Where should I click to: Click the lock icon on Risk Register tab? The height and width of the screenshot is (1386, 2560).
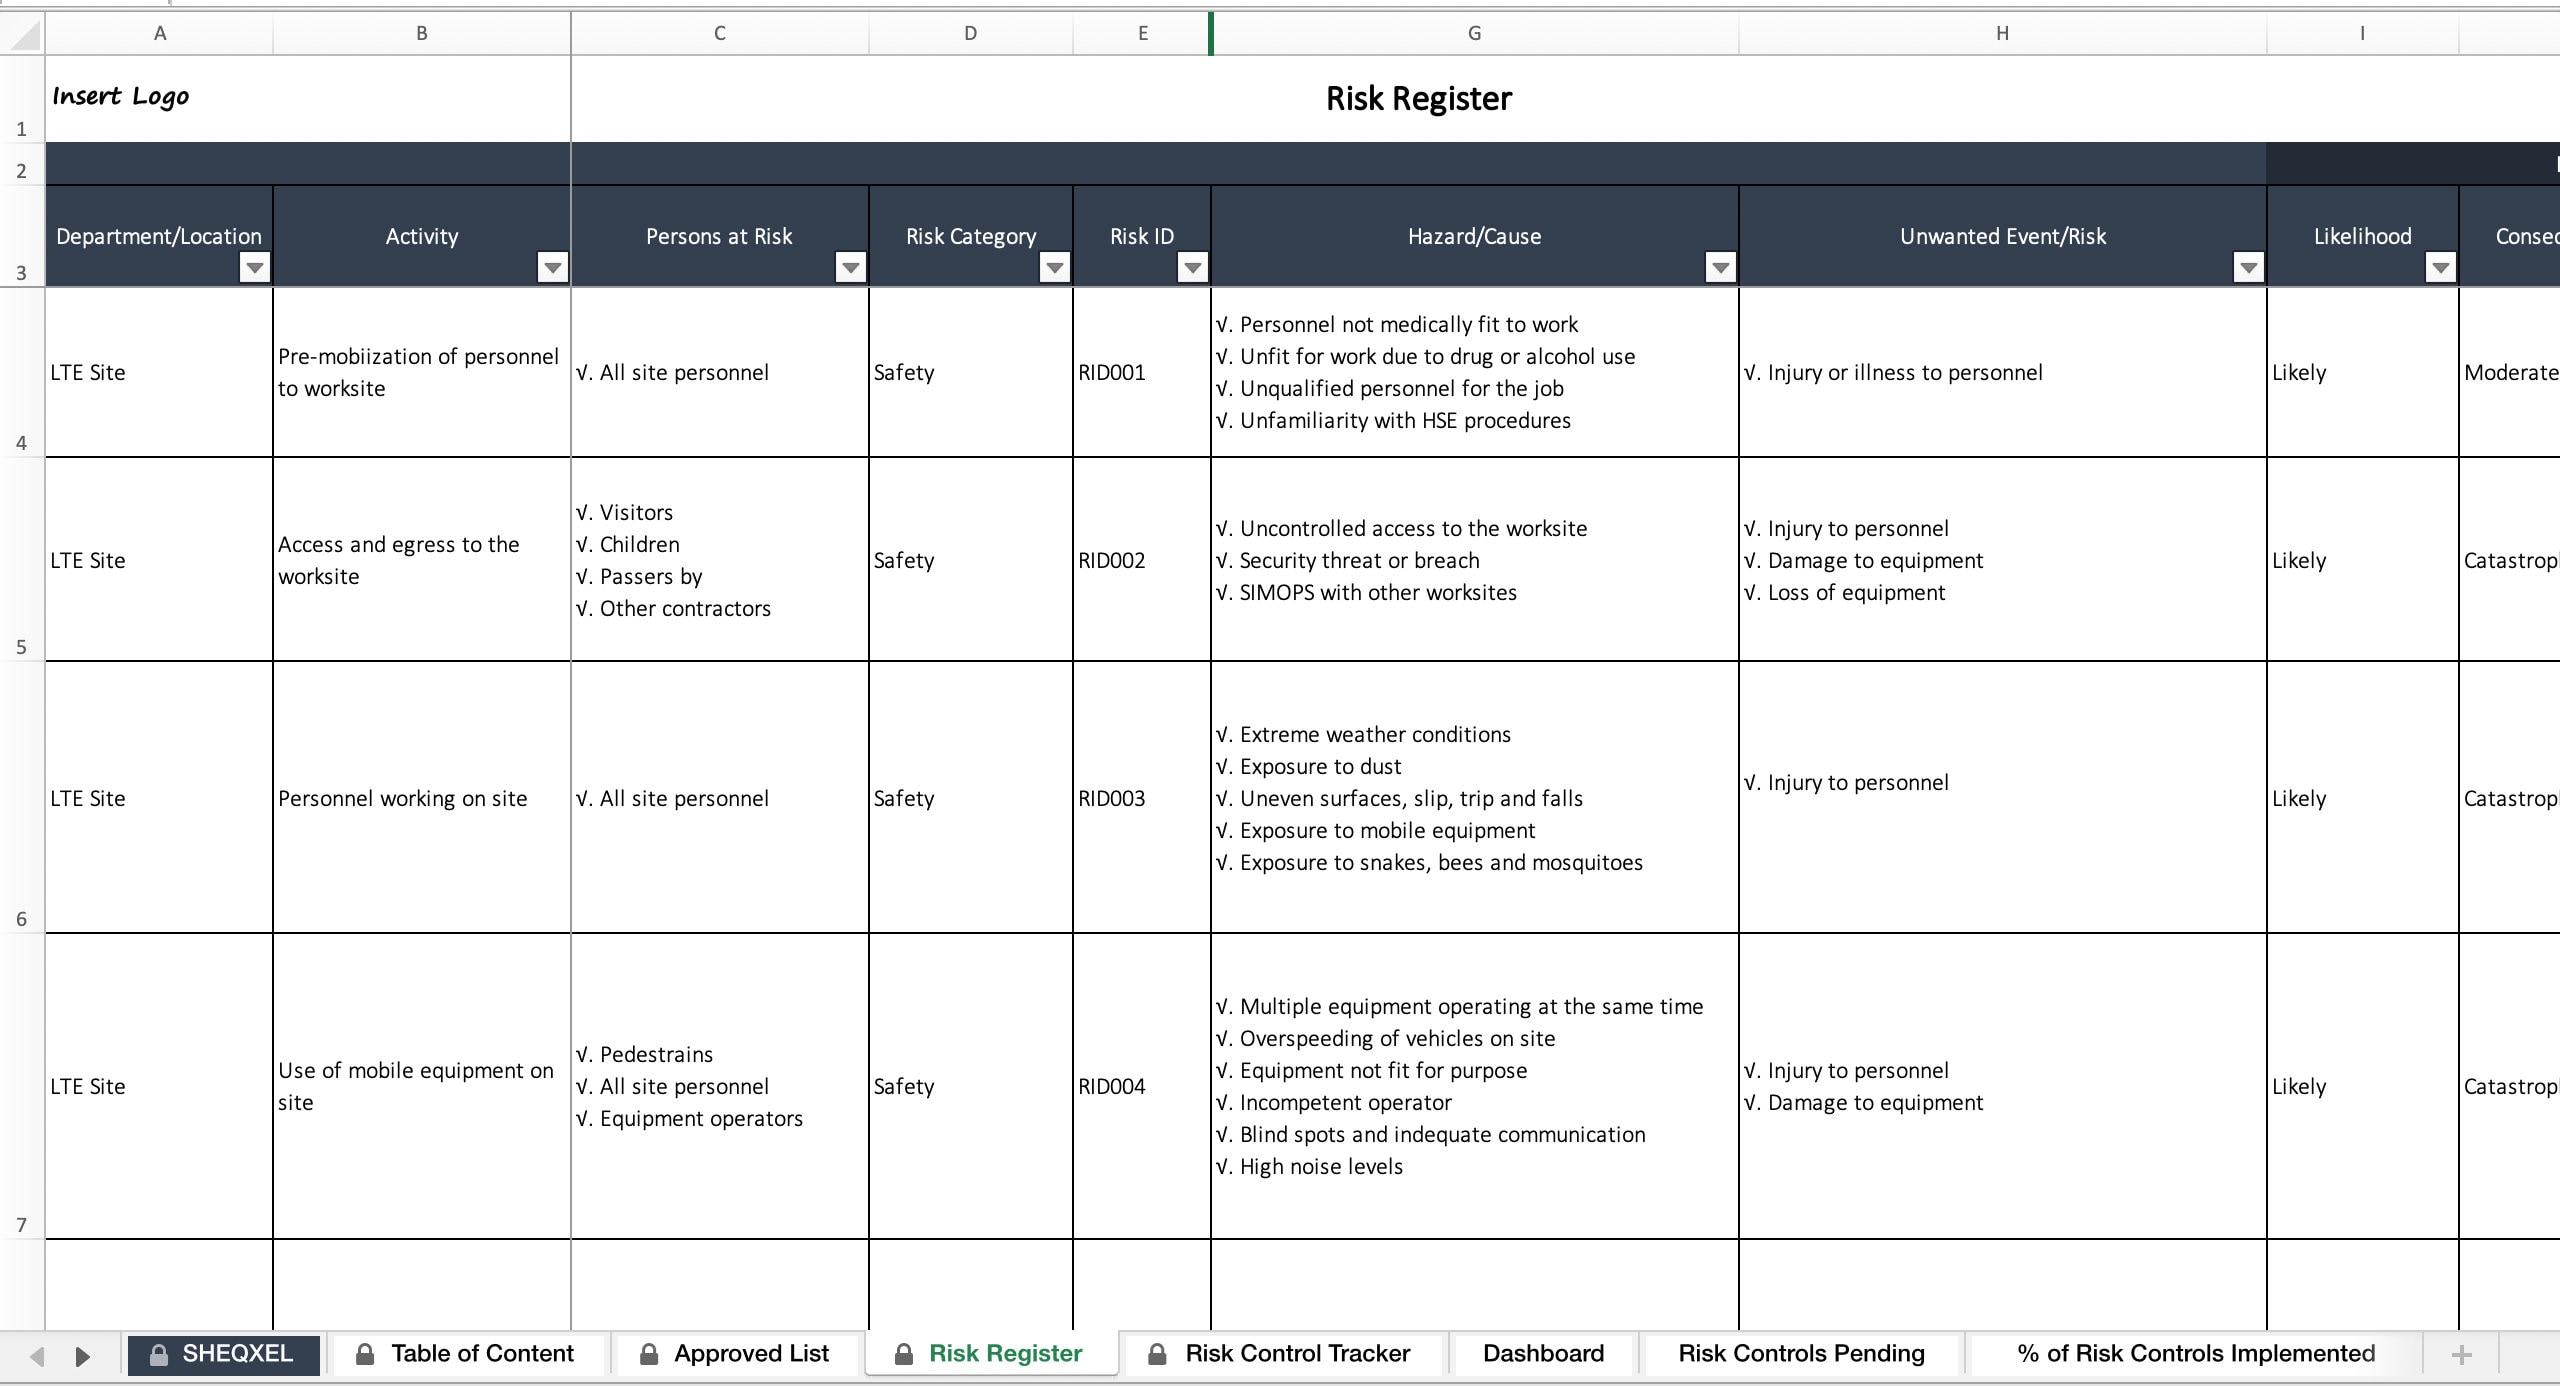coord(903,1353)
